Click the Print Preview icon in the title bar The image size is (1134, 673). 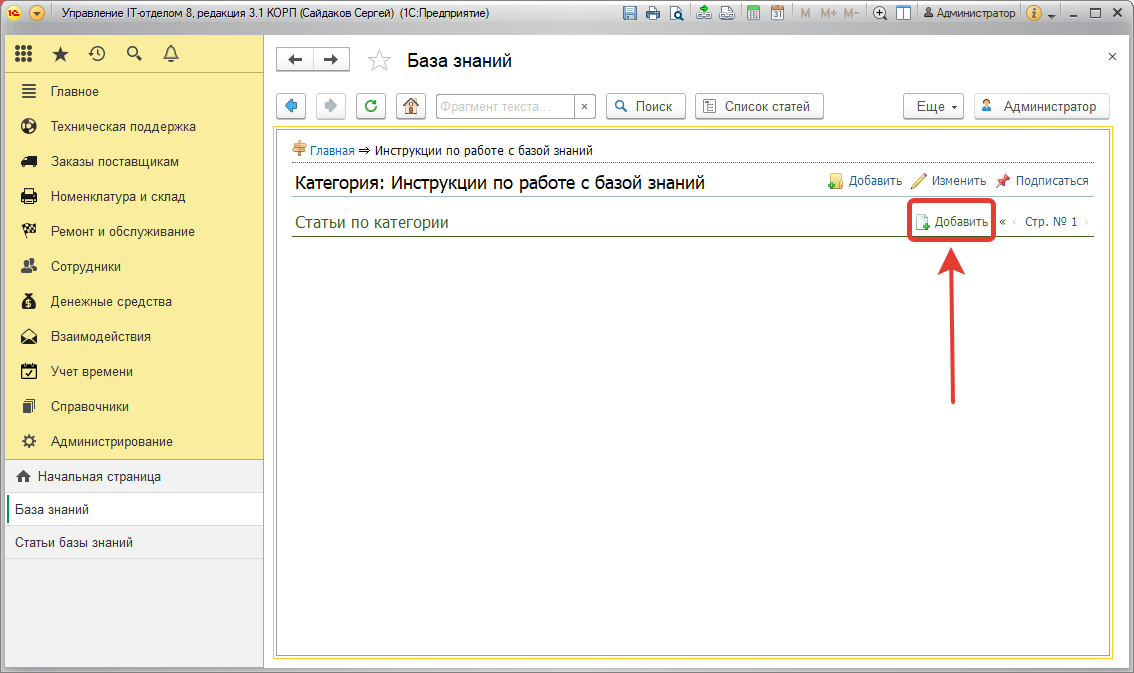click(x=676, y=13)
